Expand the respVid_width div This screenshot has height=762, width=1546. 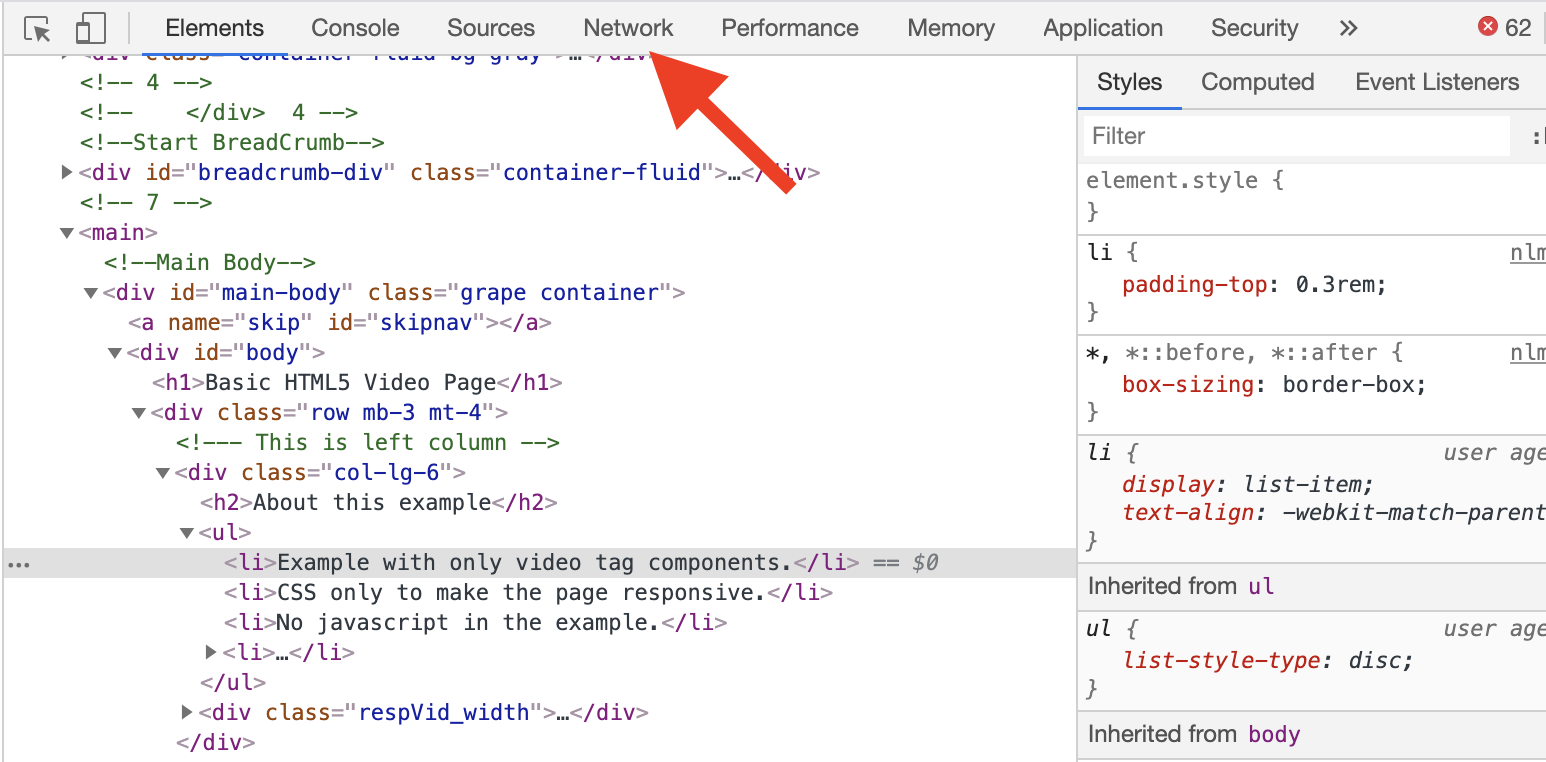(x=187, y=712)
